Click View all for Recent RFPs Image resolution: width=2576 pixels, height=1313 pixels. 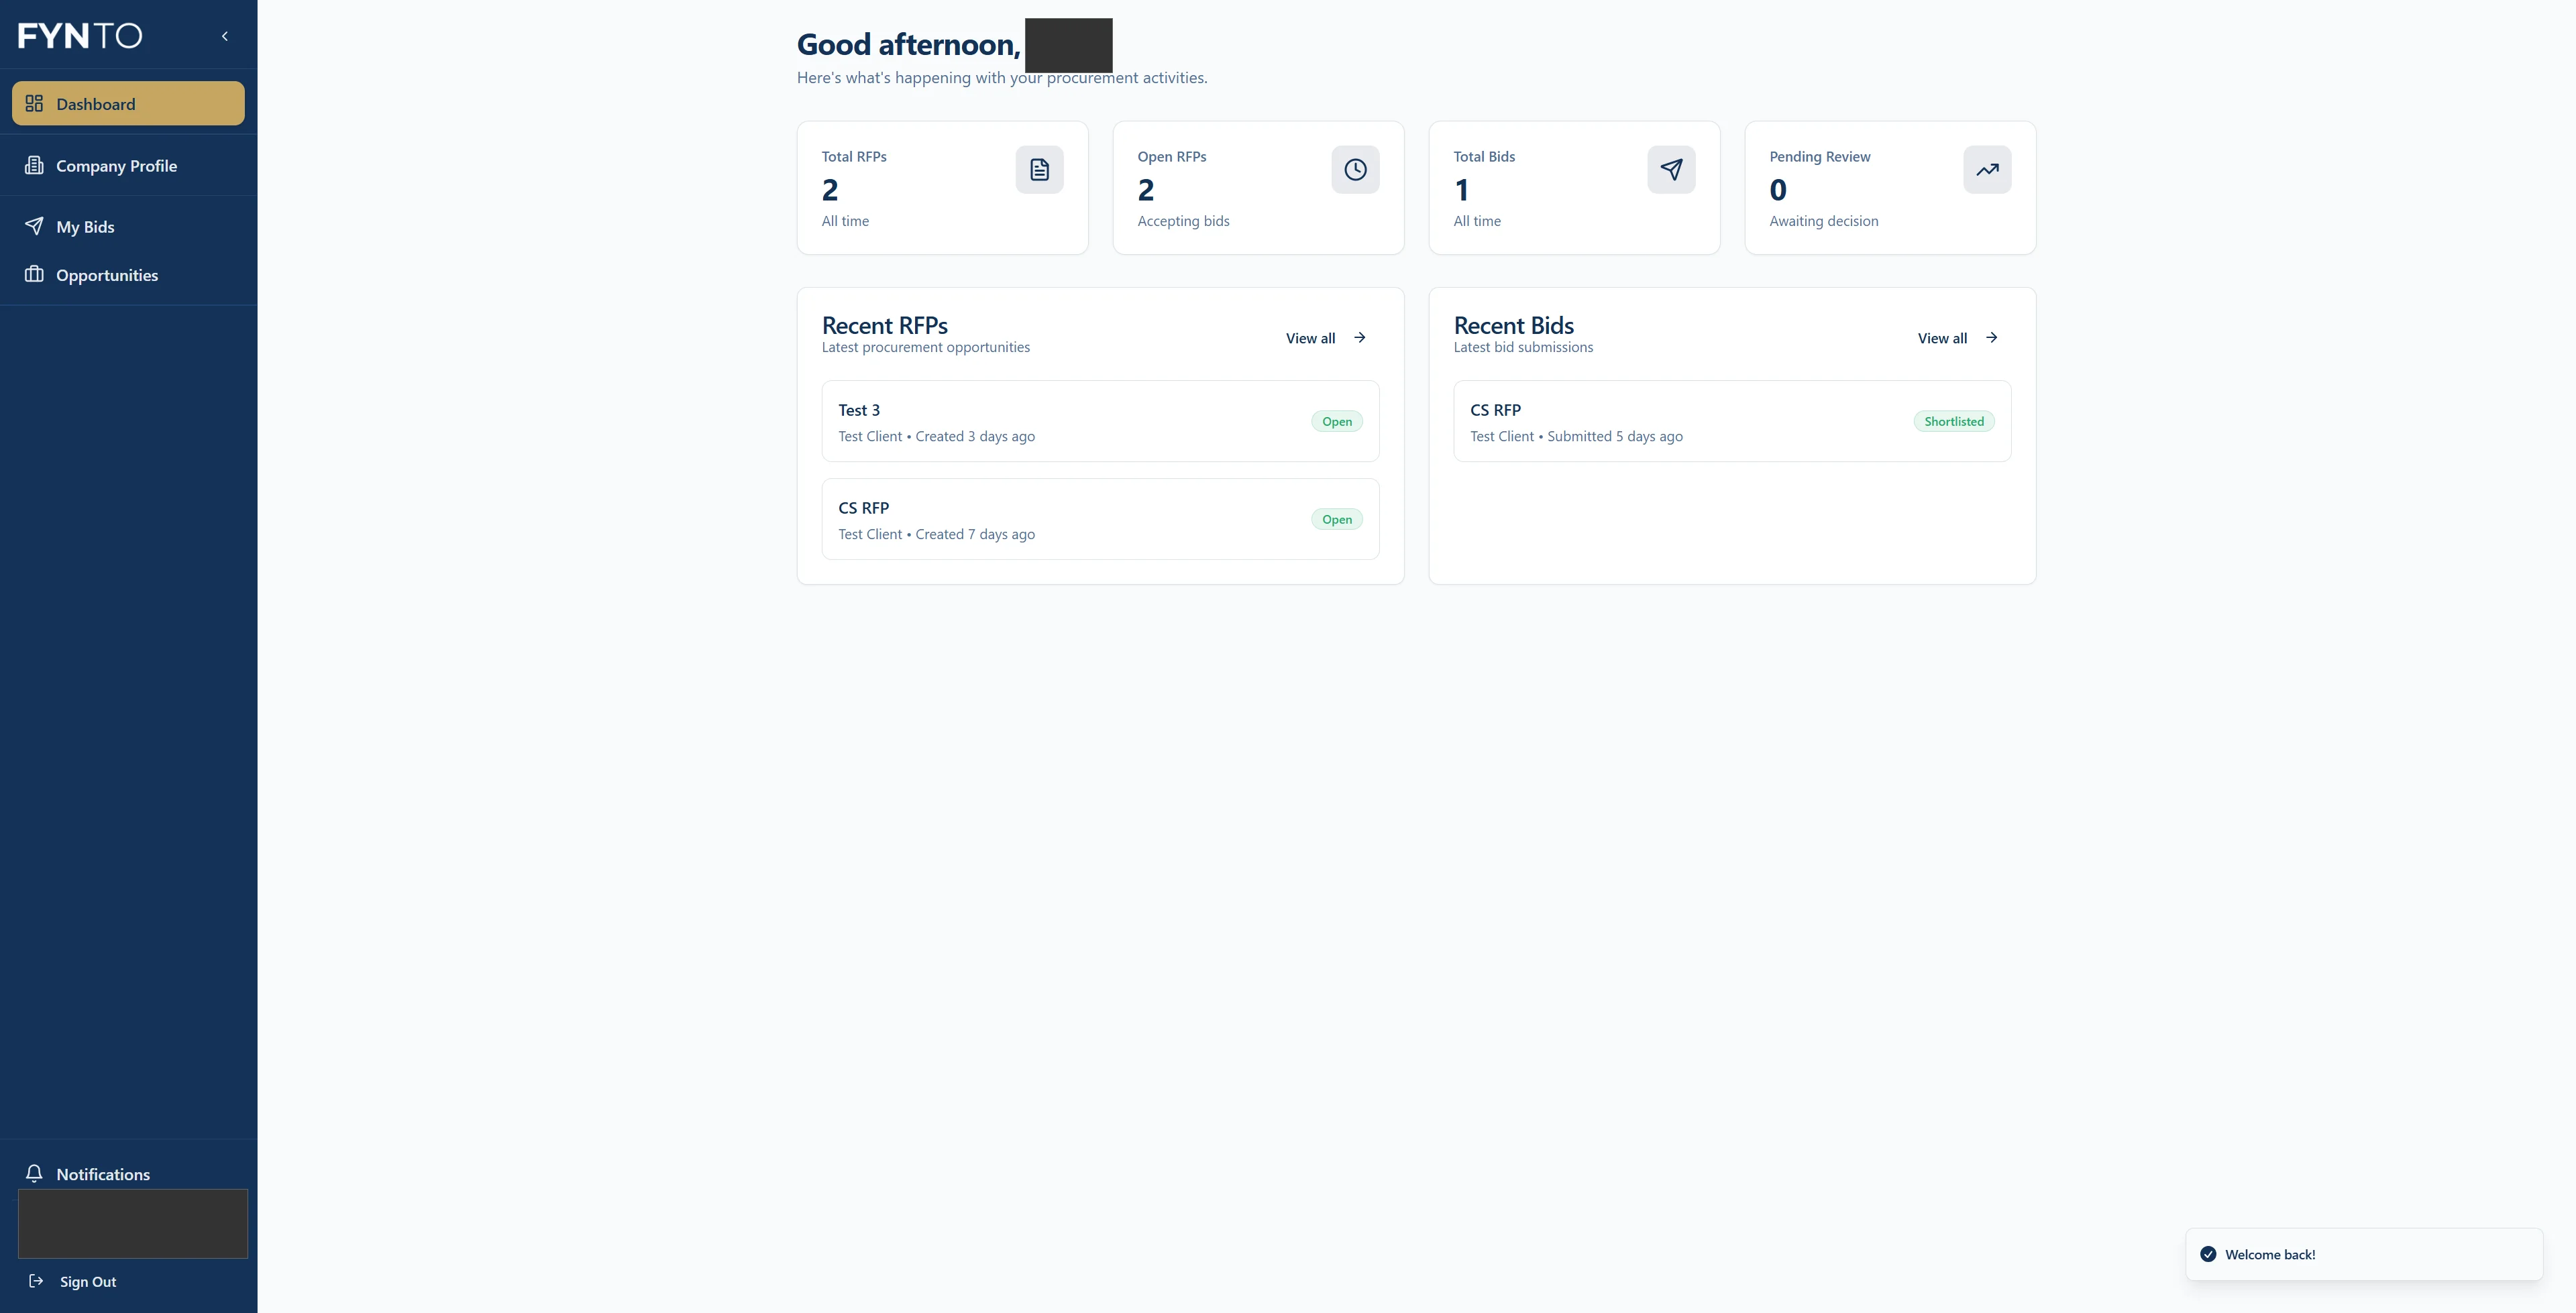[x=1325, y=338]
